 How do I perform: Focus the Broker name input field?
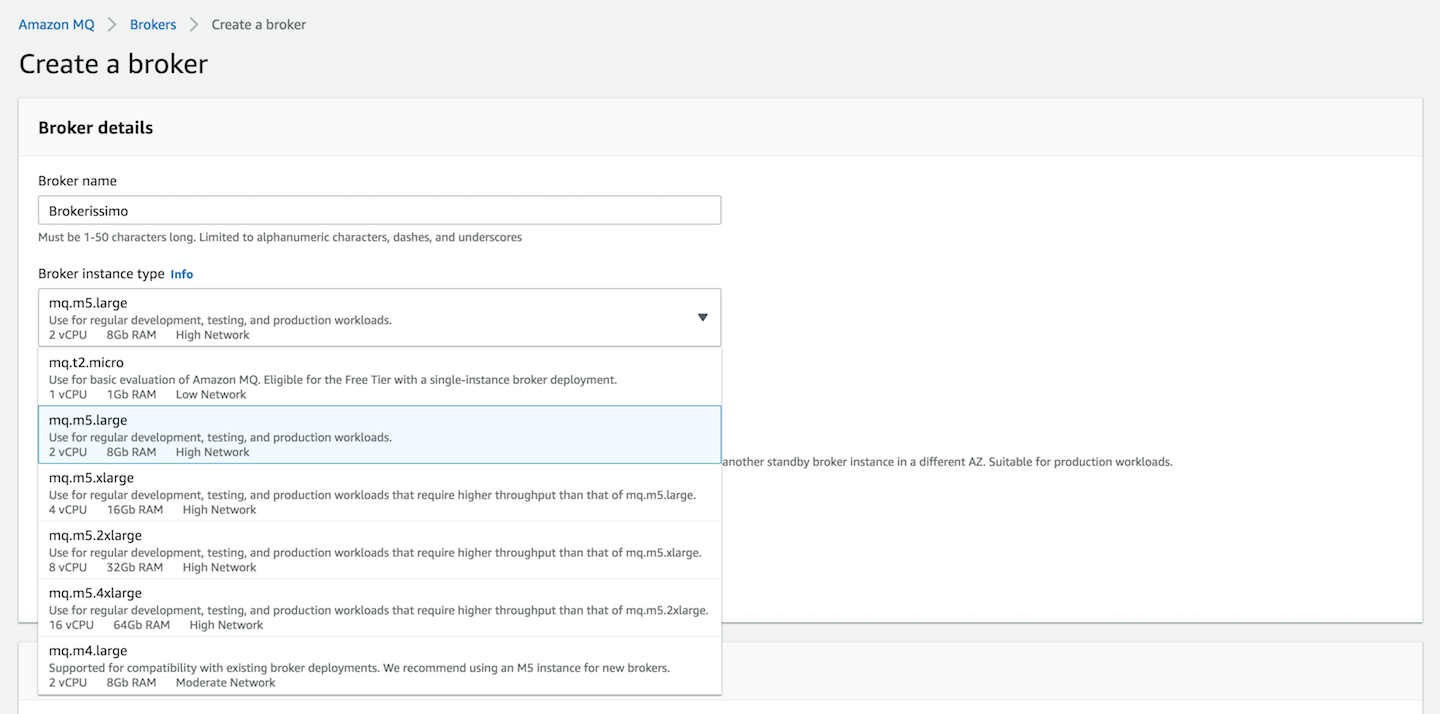[x=379, y=211]
